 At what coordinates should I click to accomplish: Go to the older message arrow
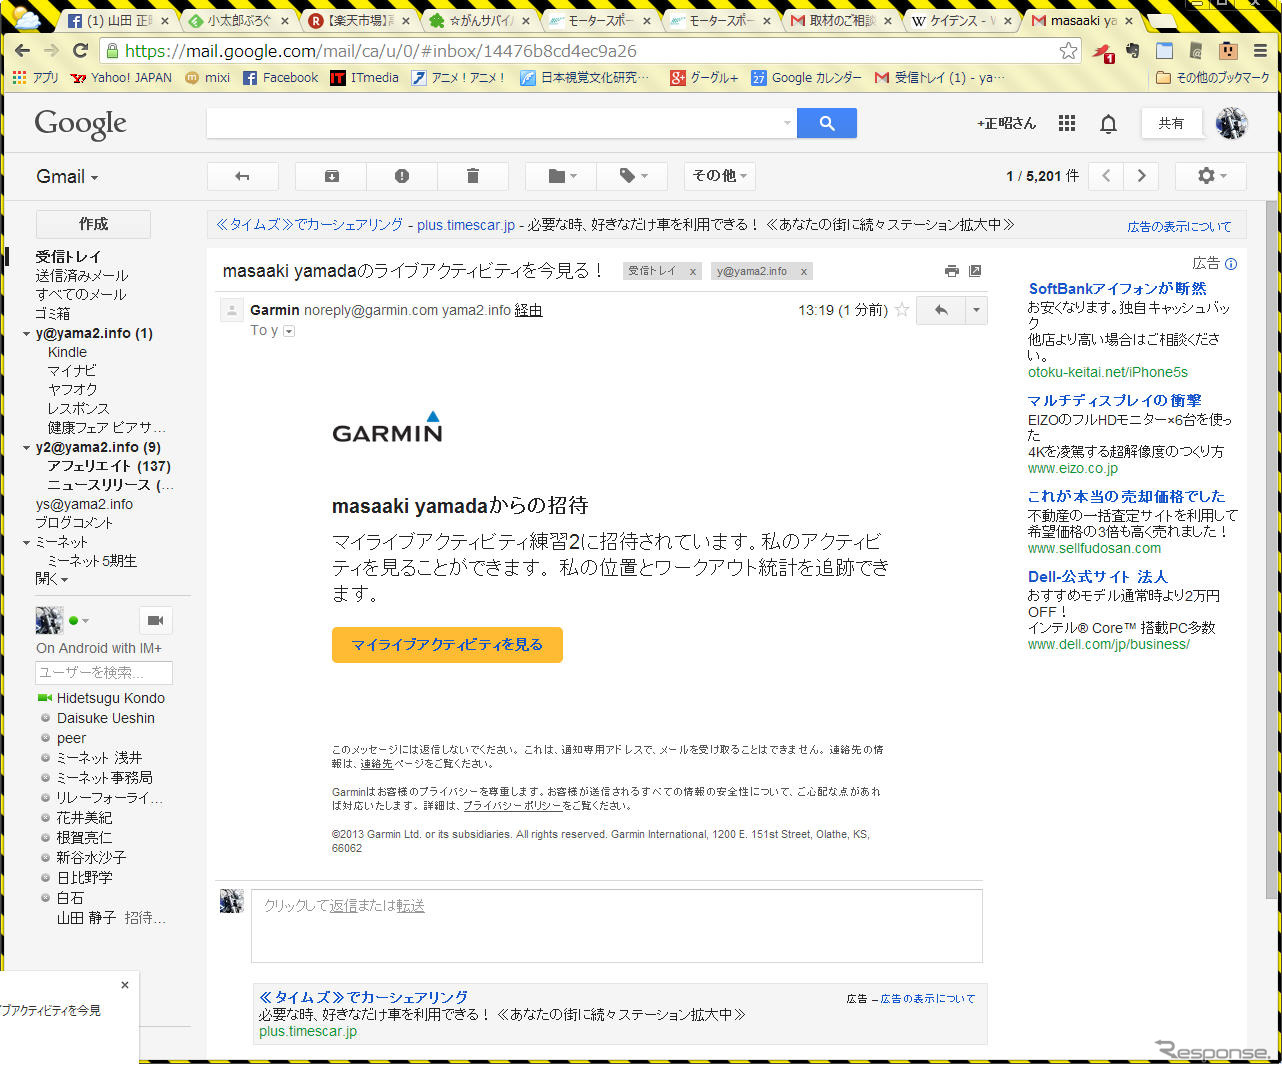(x=1141, y=176)
